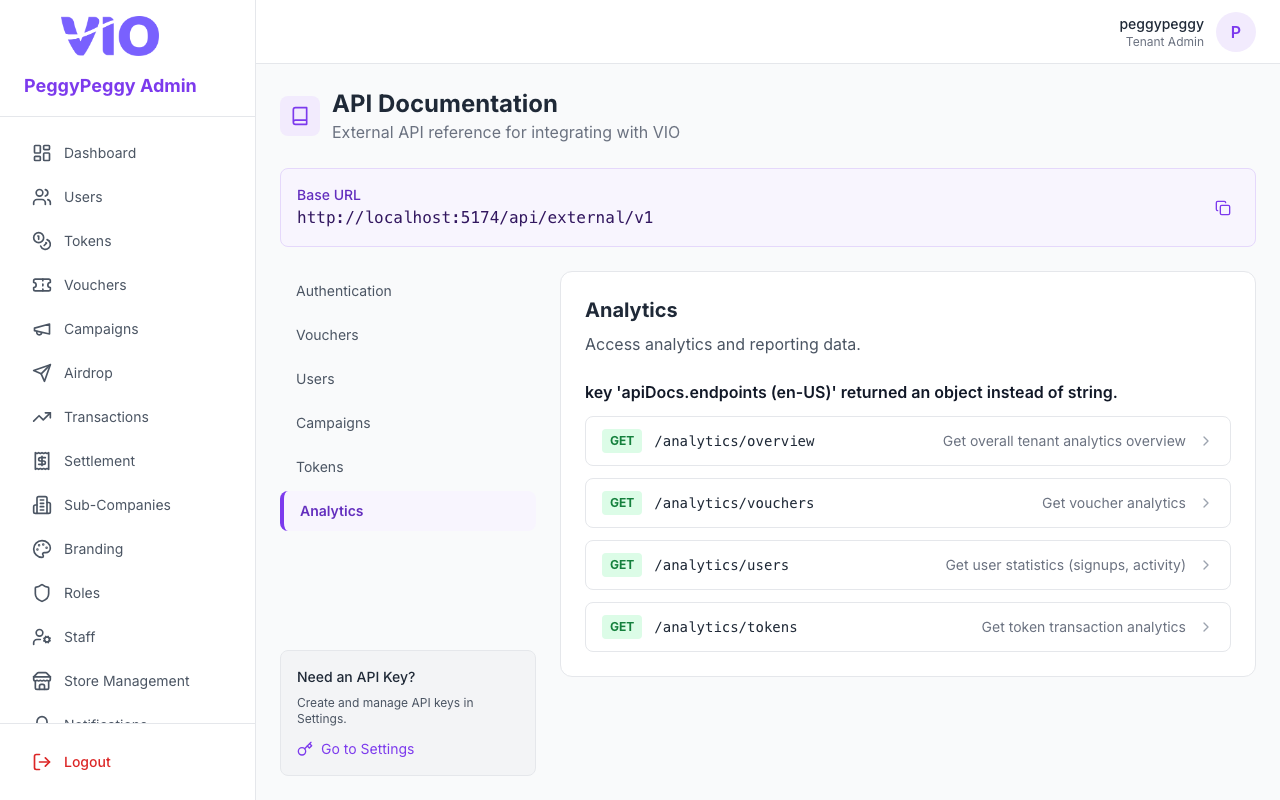The image size is (1280, 800).
Task: Click the key icon beside Go to Settings
Action: click(305, 749)
